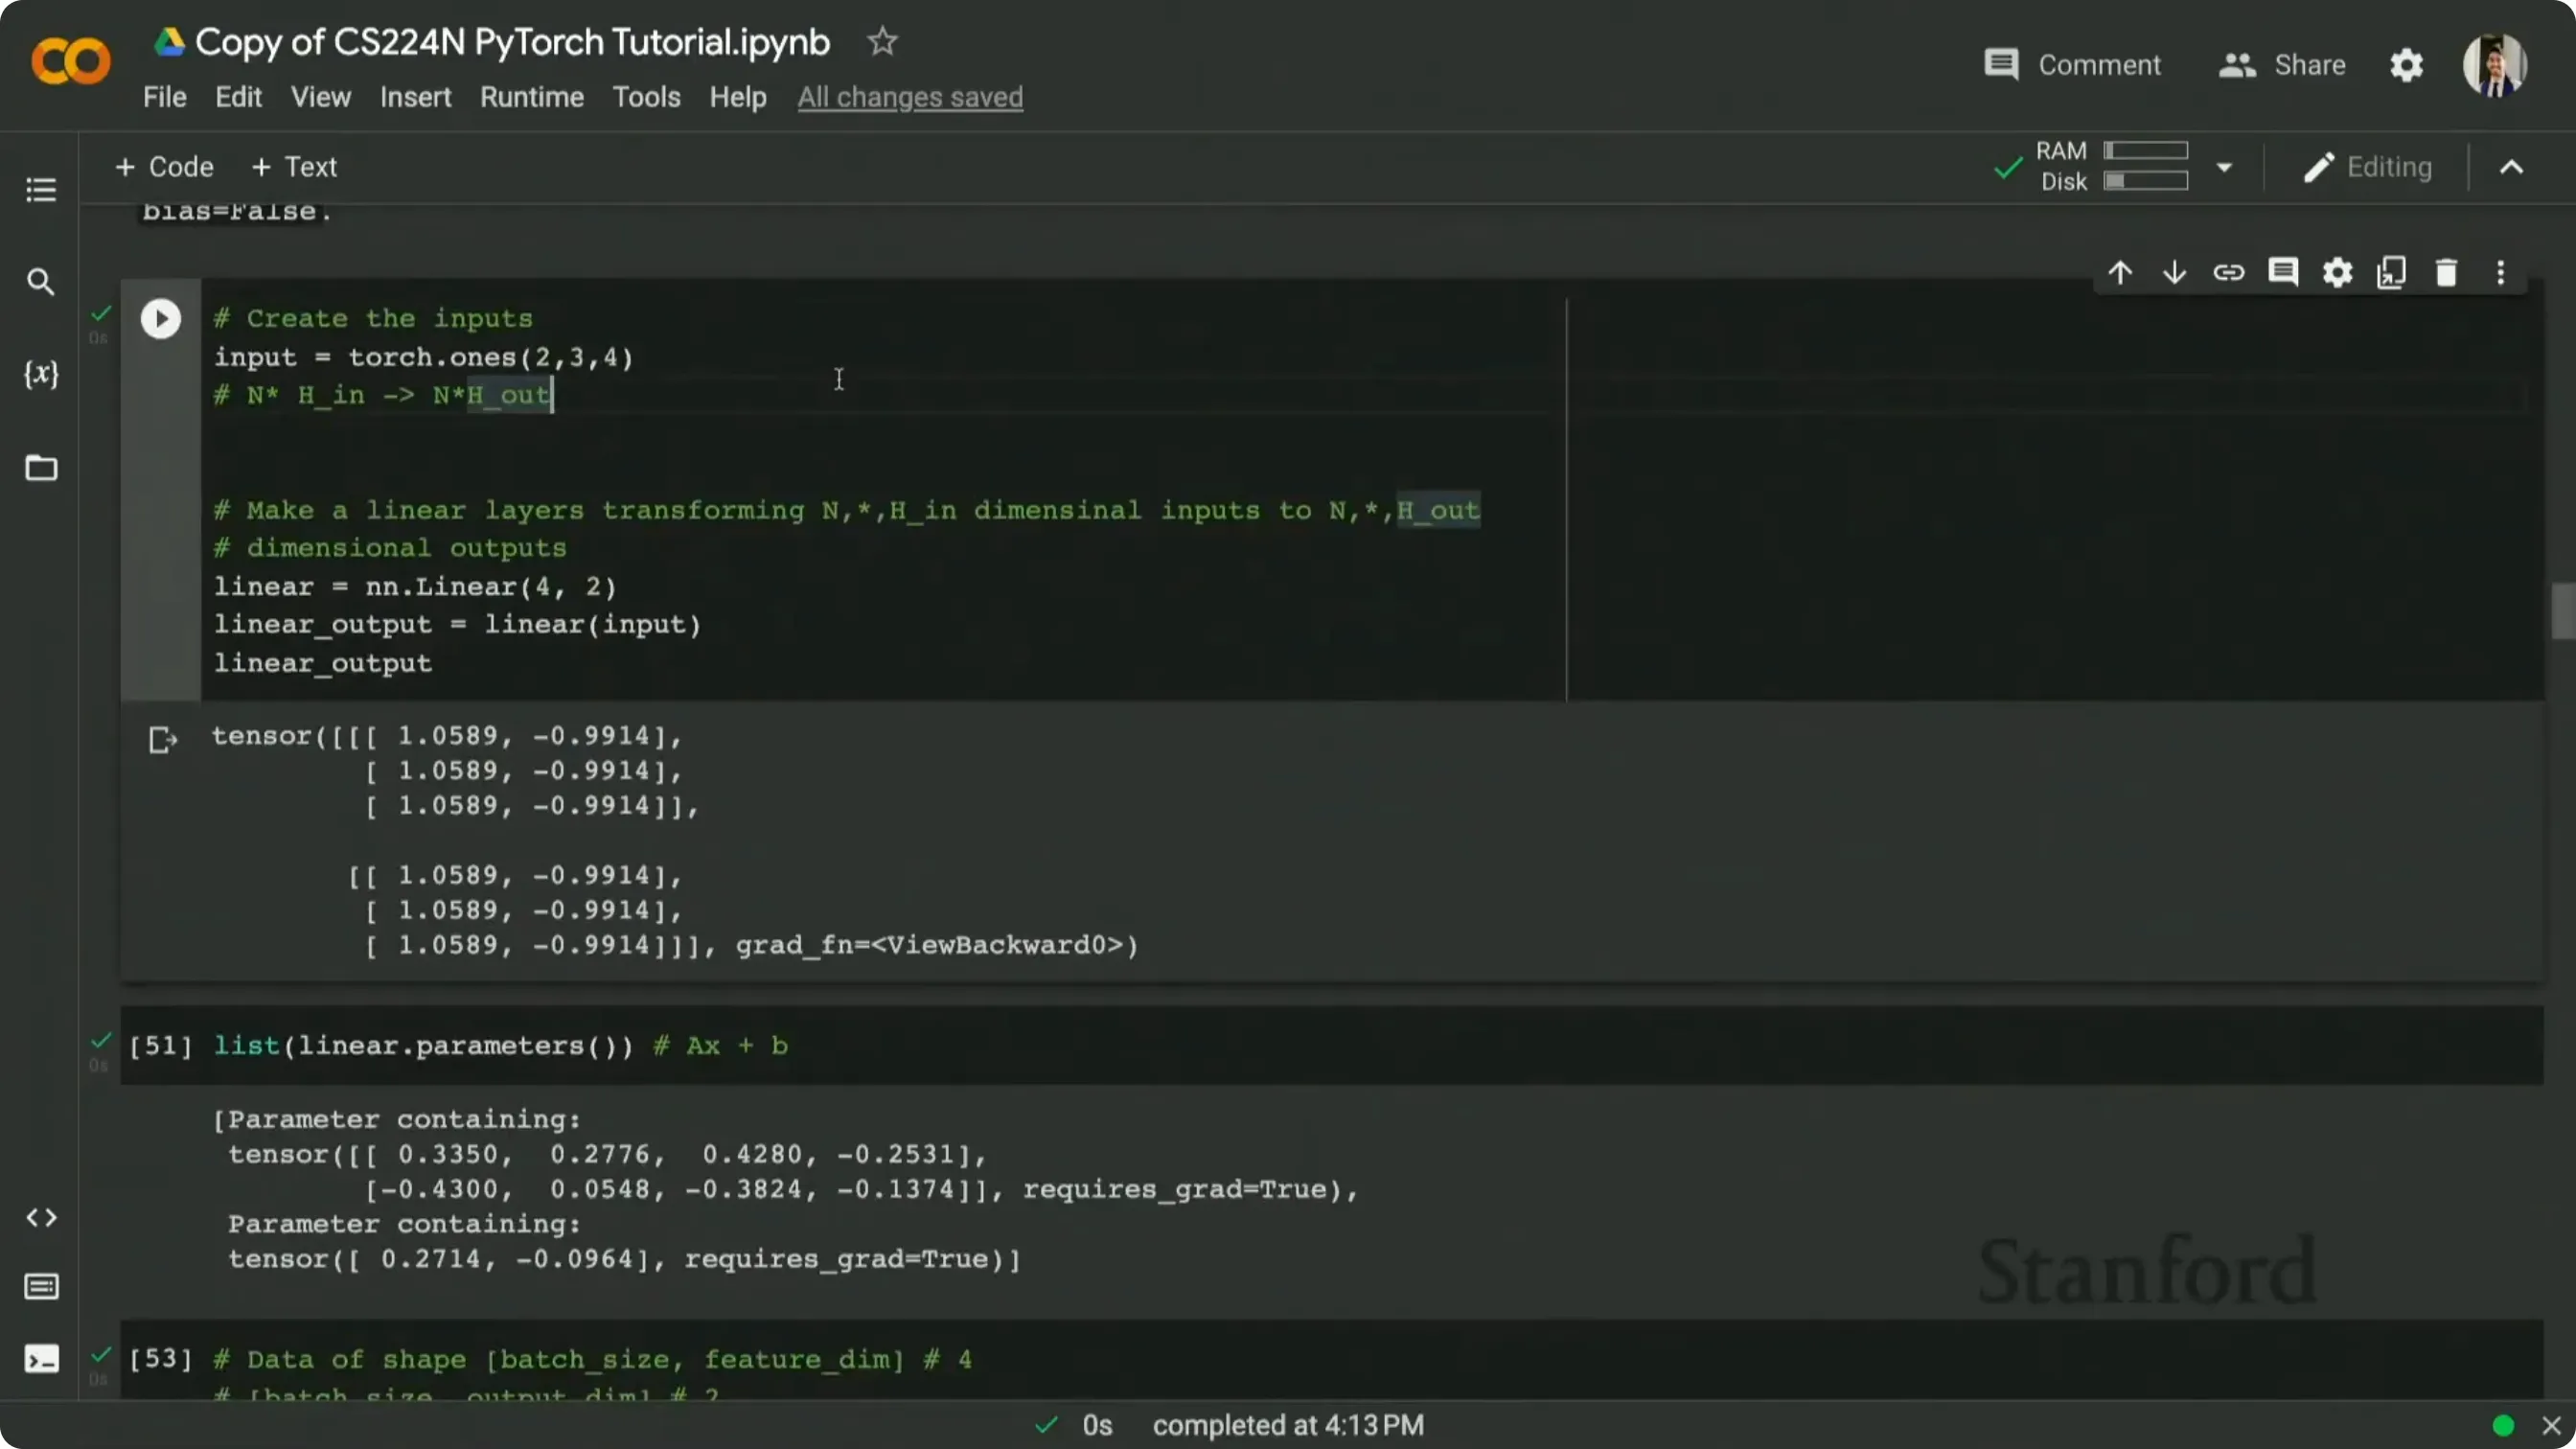Open the File menu
Viewport: 2576px width, 1449px height.
[x=164, y=97]
